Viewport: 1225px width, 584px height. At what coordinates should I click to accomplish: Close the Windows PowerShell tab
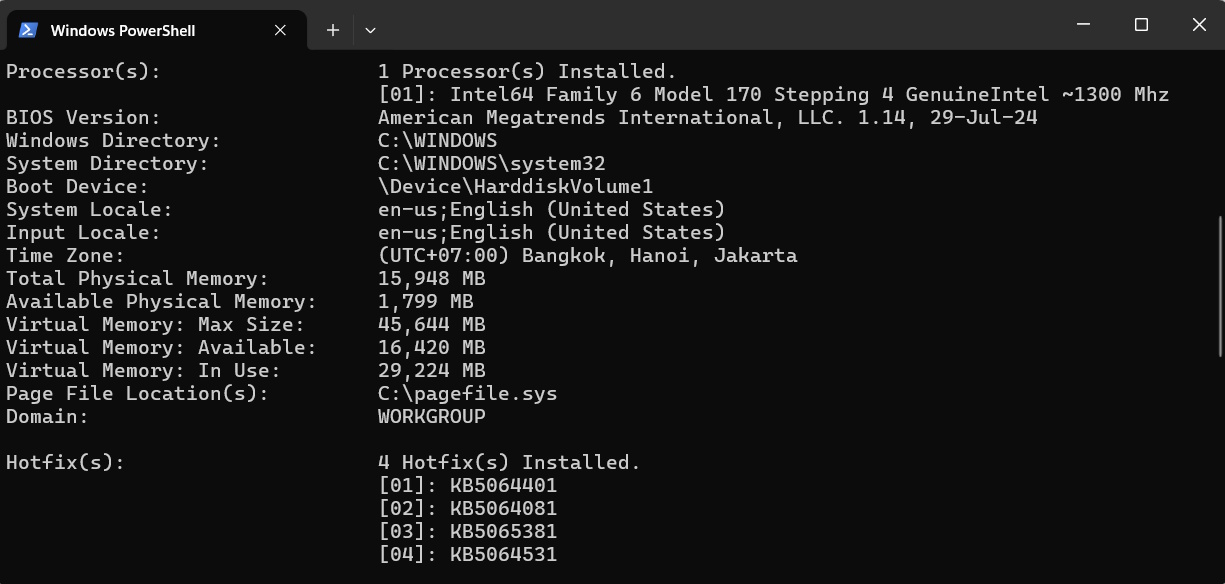point(281,30)
